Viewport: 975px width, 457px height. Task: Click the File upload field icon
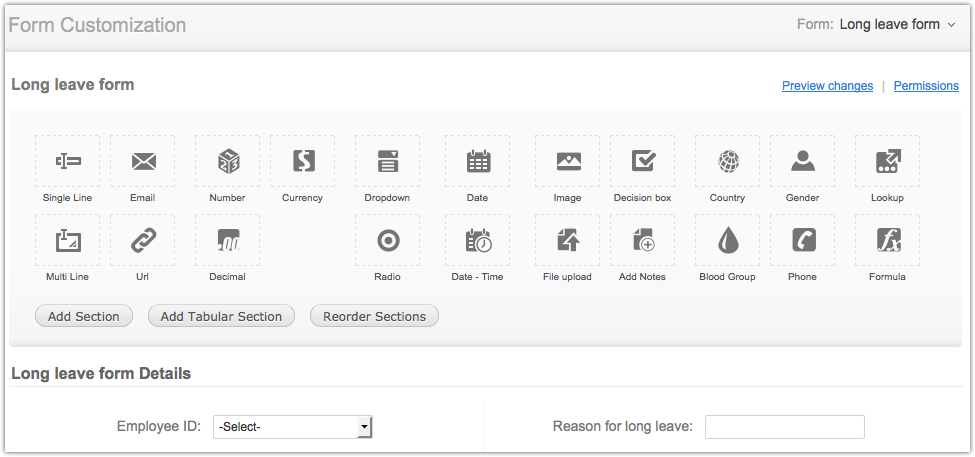pos(568,240)
